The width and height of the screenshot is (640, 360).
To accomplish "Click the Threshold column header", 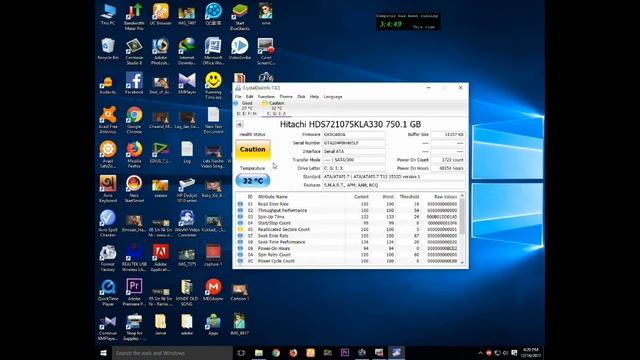I will click(409, 197).
